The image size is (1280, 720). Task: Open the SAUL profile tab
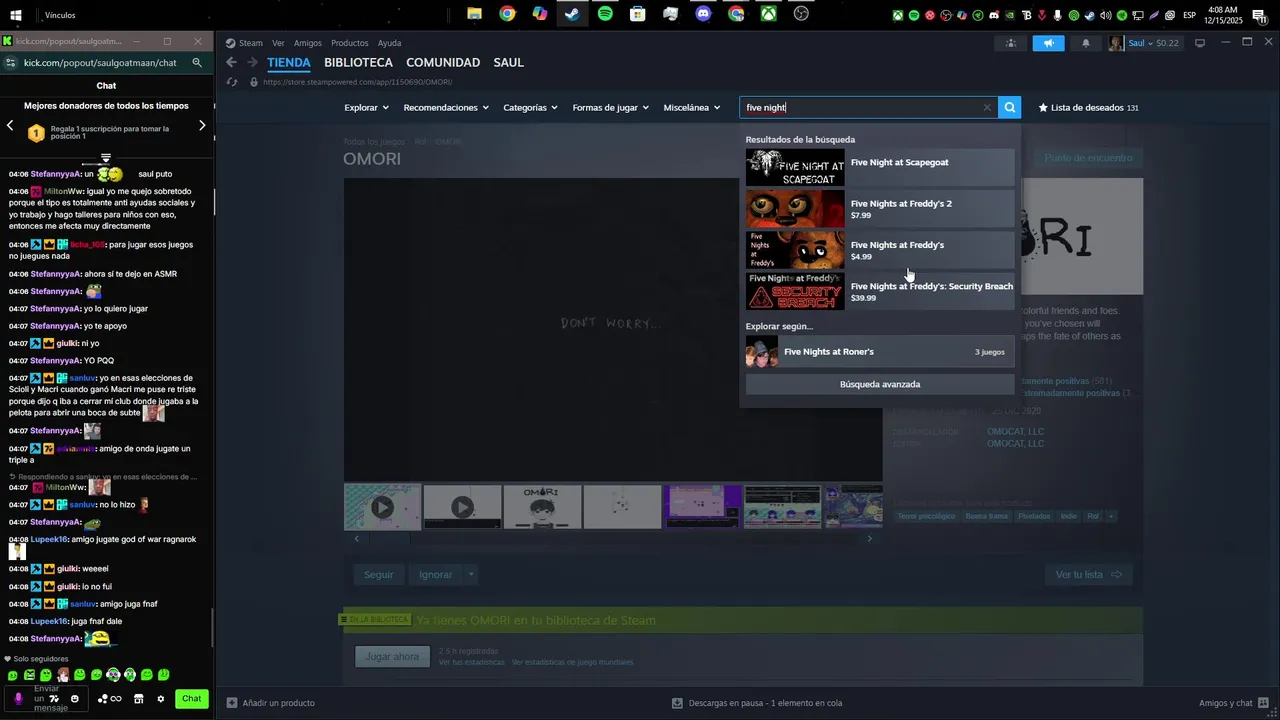click(x=508, y=62)
